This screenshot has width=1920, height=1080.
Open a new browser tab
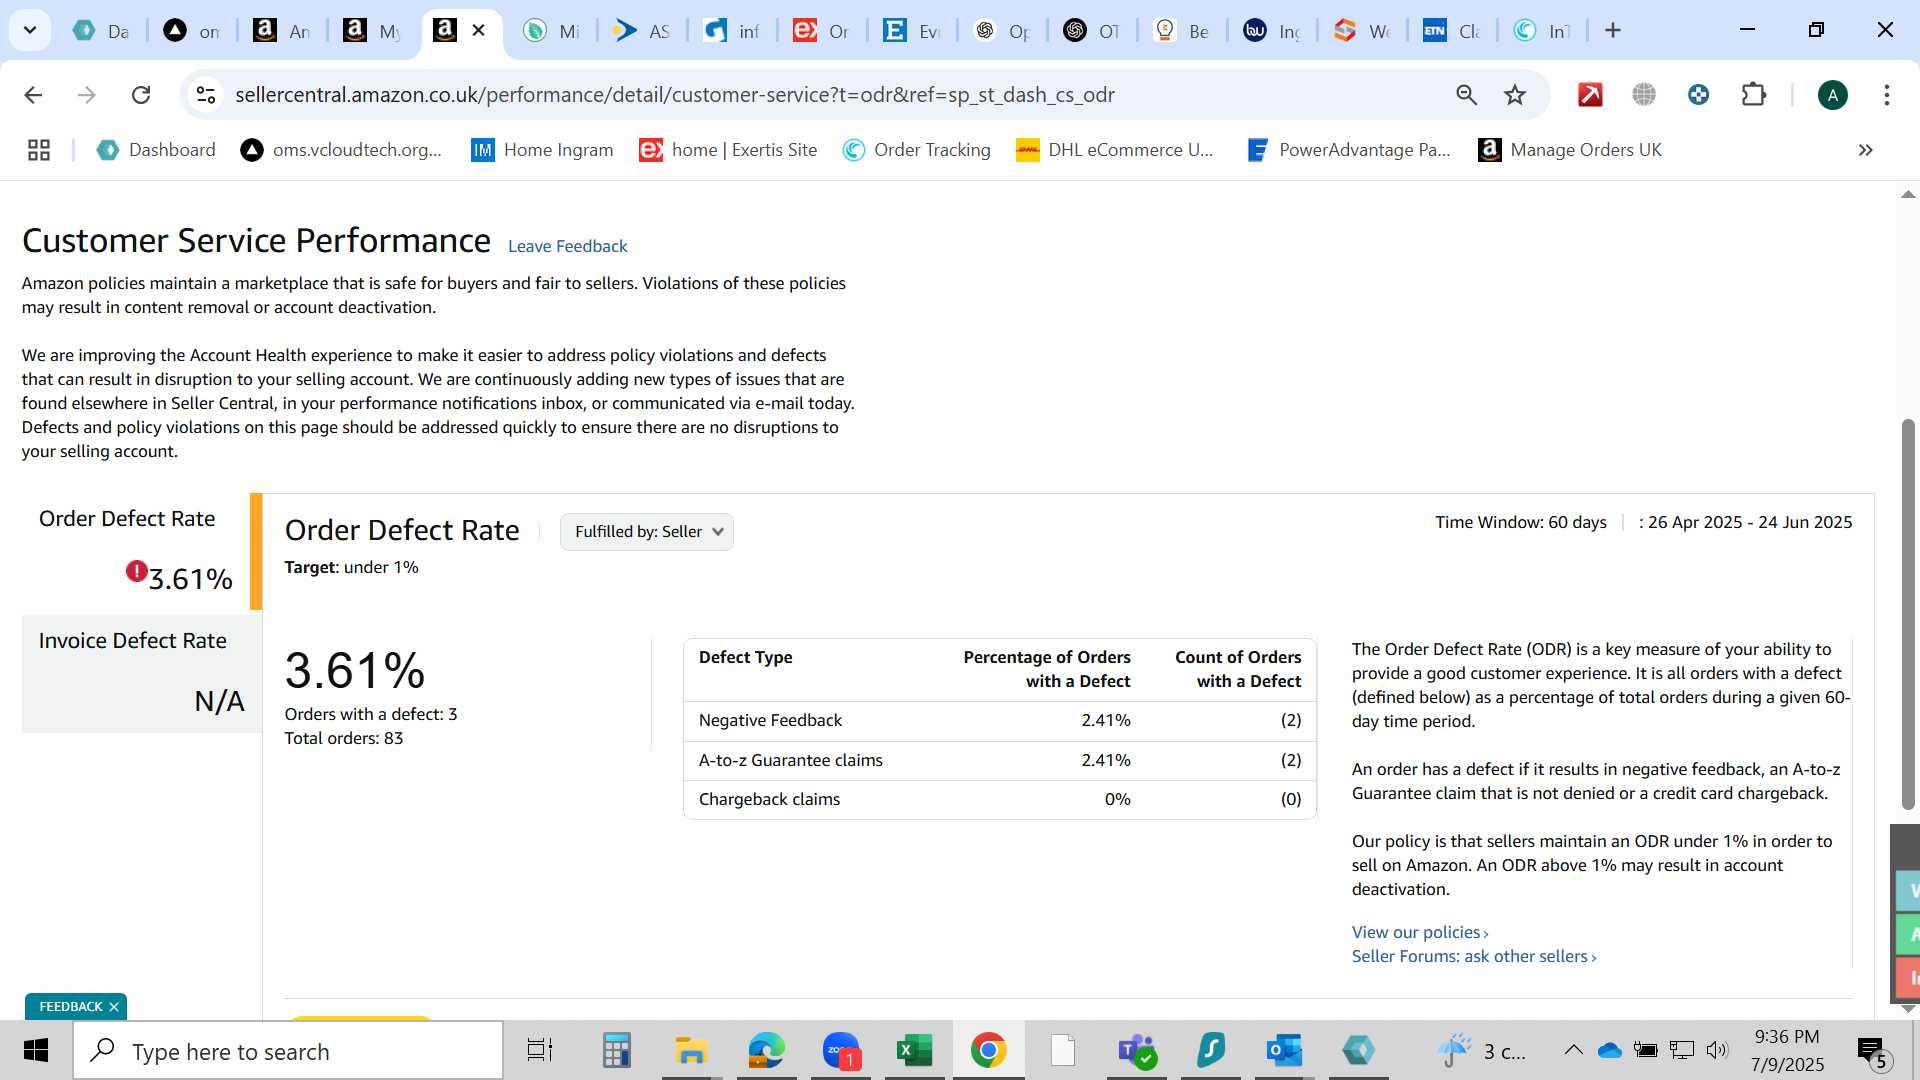1613,31
